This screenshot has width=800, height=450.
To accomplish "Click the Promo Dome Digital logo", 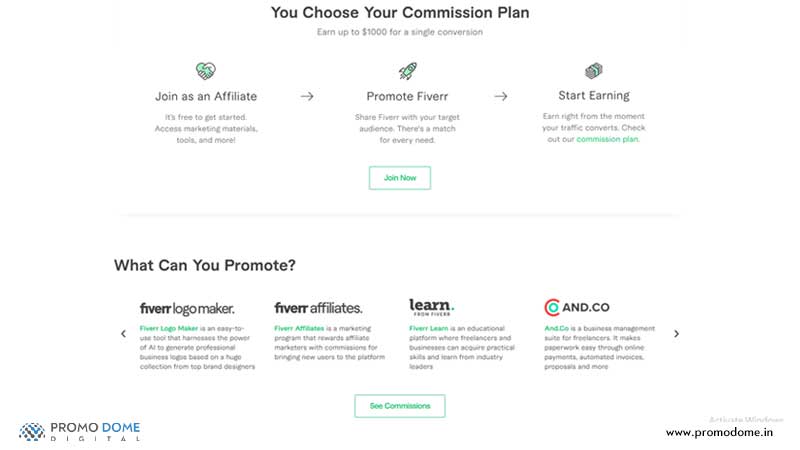I will pyautogui.click(x=80, y=432).
